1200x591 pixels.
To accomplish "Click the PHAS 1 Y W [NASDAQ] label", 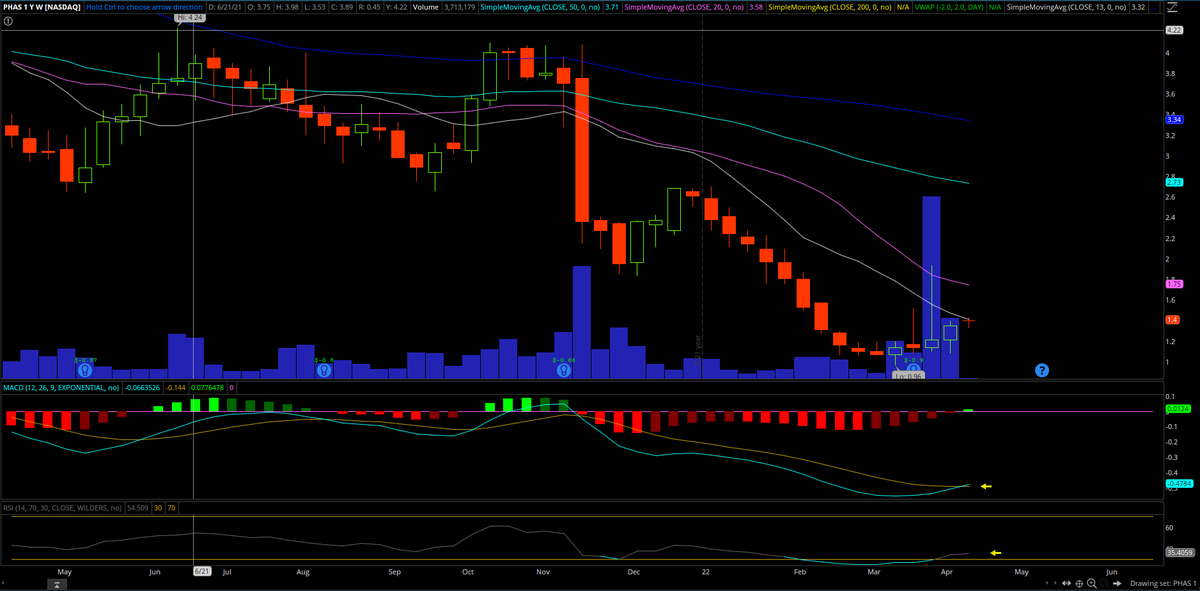I will 41,8.
